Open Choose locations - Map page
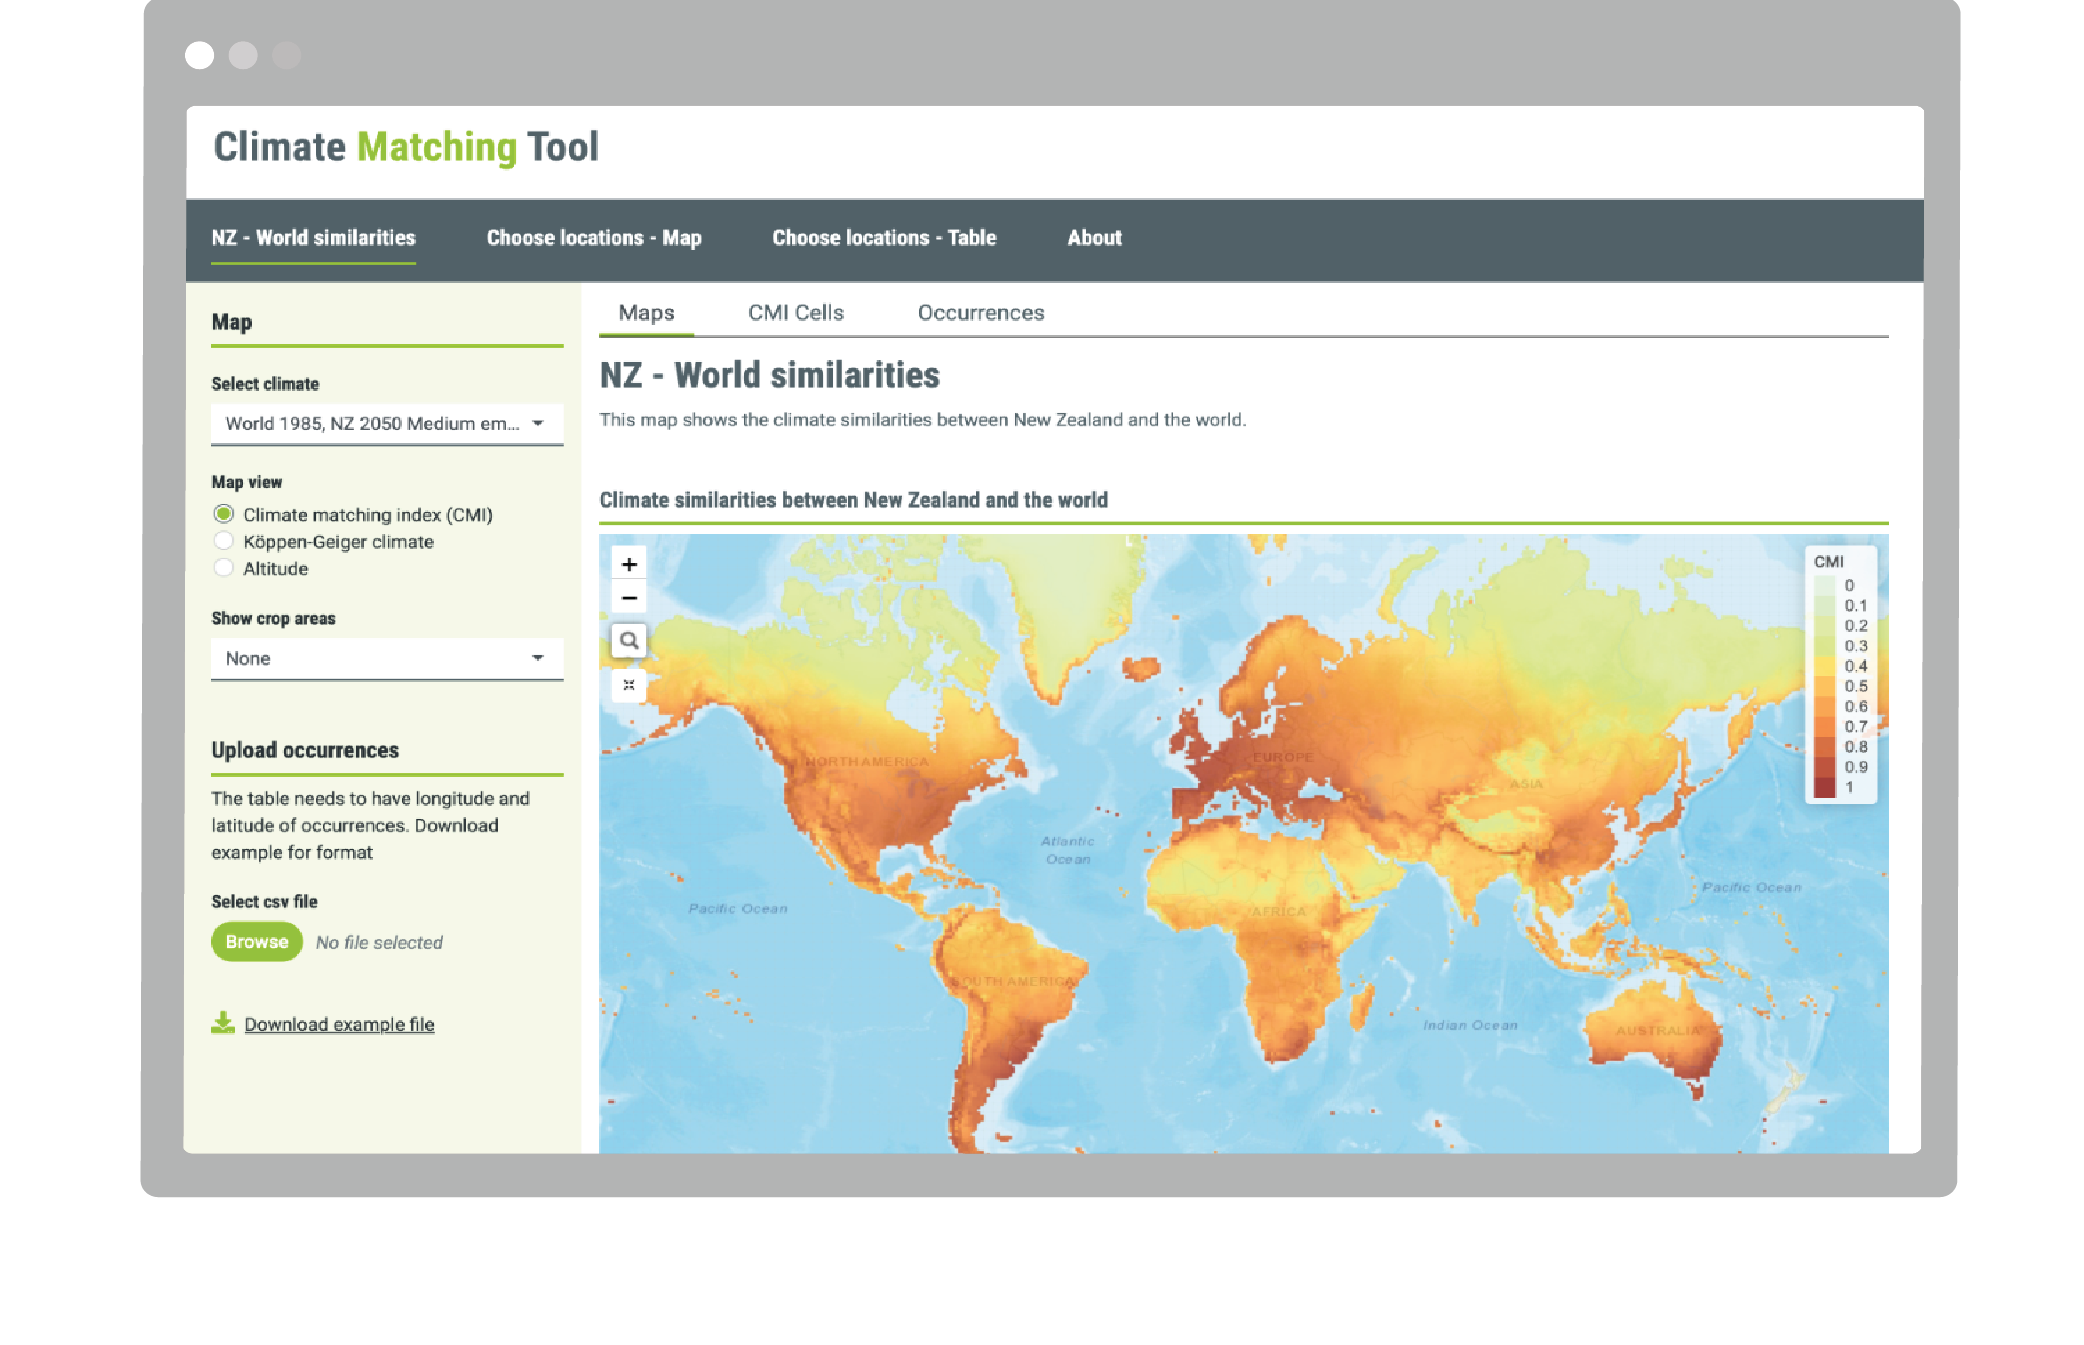This screenshot has width=2084, height=1345. [x=594, y=238]
